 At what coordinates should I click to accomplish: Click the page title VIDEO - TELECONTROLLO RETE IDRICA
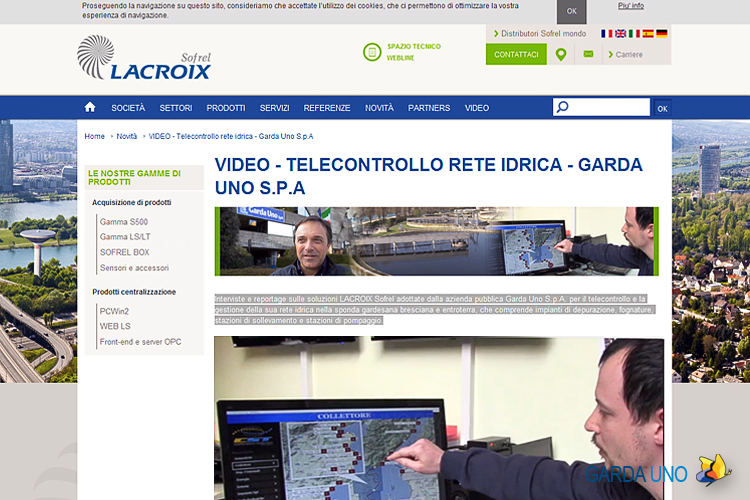429,176
